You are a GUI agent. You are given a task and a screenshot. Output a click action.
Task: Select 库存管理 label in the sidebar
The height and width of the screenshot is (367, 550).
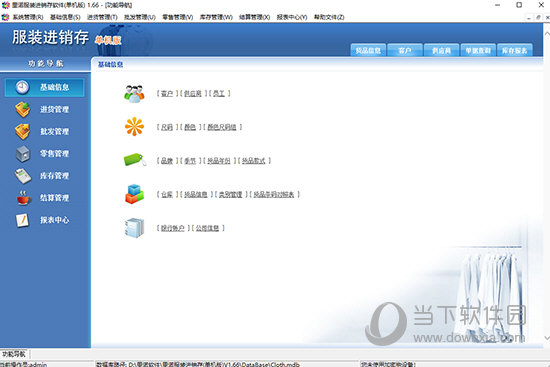pos(54,176)
